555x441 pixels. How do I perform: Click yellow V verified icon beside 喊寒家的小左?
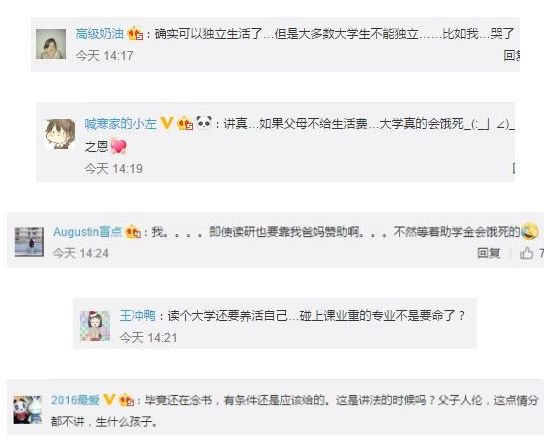click(167, 123)
